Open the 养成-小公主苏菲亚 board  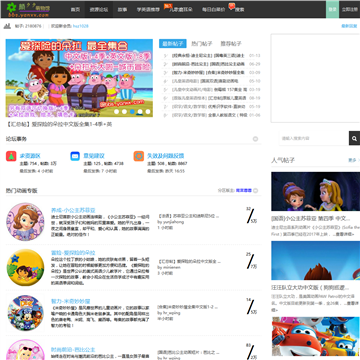[x=73, y=210]
